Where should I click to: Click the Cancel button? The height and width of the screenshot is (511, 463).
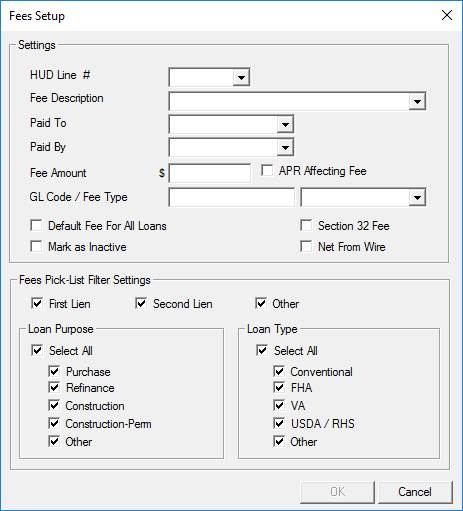tap(415, 492)
